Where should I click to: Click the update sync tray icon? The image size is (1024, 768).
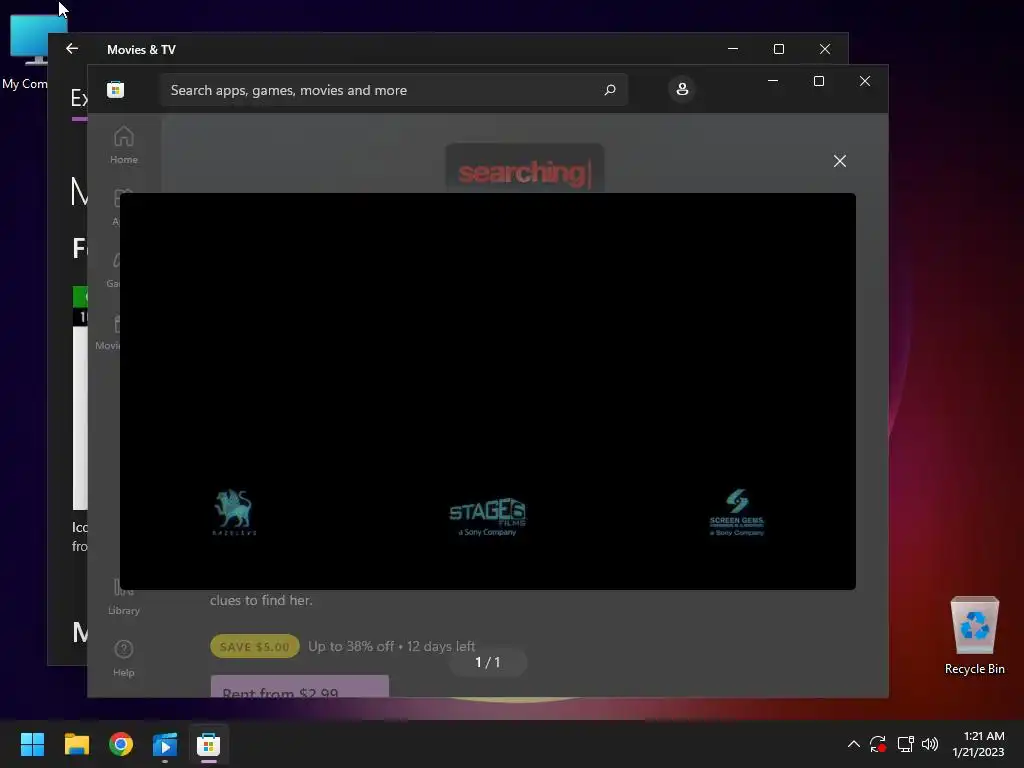click(x=878, y=744)
